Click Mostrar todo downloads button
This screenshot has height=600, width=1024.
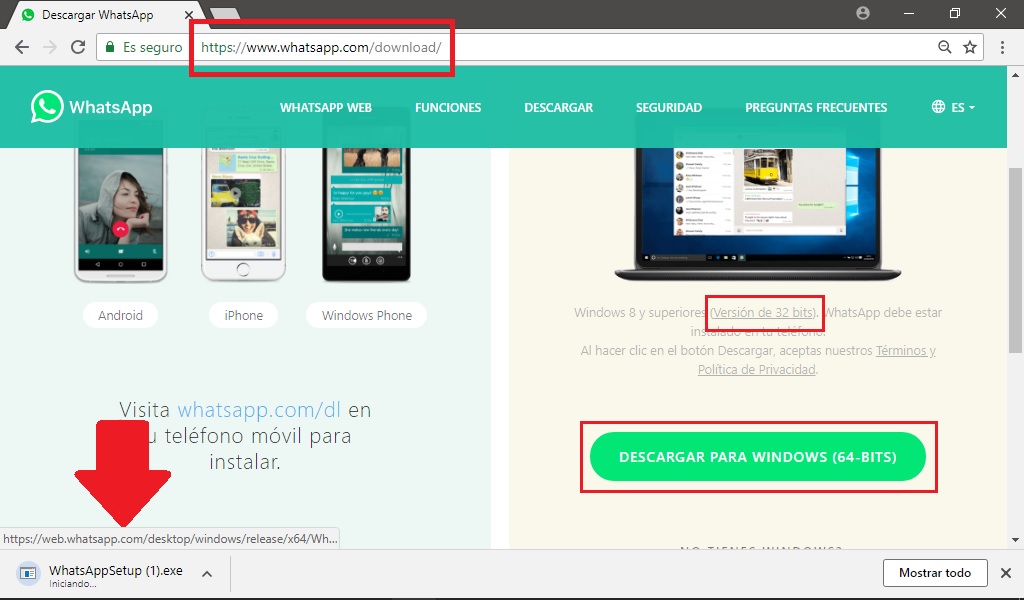pyautogui.click(x=935, y=573)
